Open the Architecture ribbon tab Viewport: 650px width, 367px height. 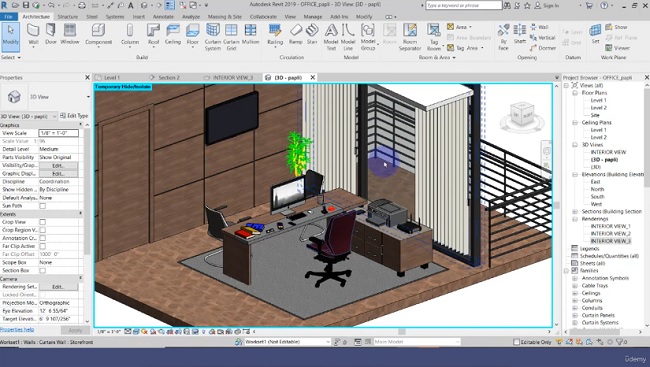[36, 17]
